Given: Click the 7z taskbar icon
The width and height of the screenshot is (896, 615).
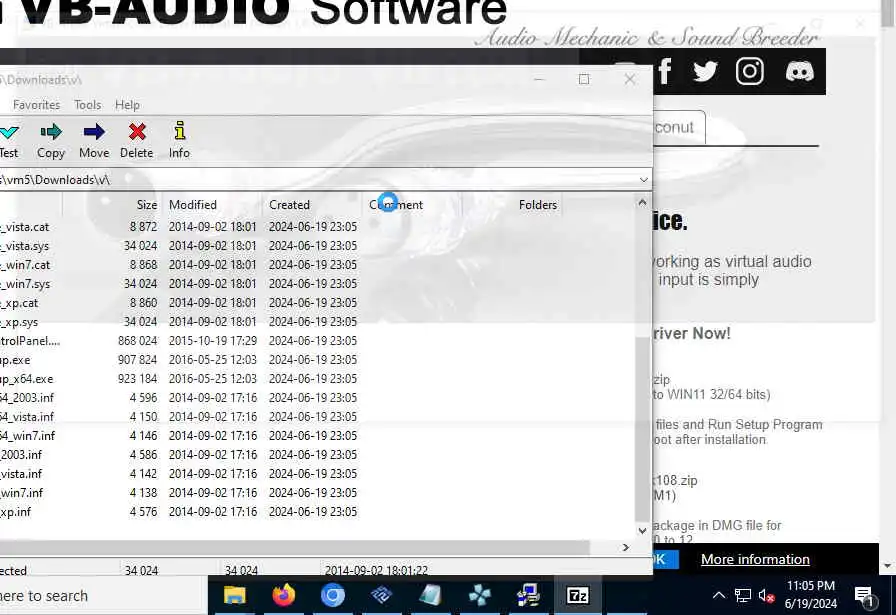Looking at the screenshot, I should (578, 596).
